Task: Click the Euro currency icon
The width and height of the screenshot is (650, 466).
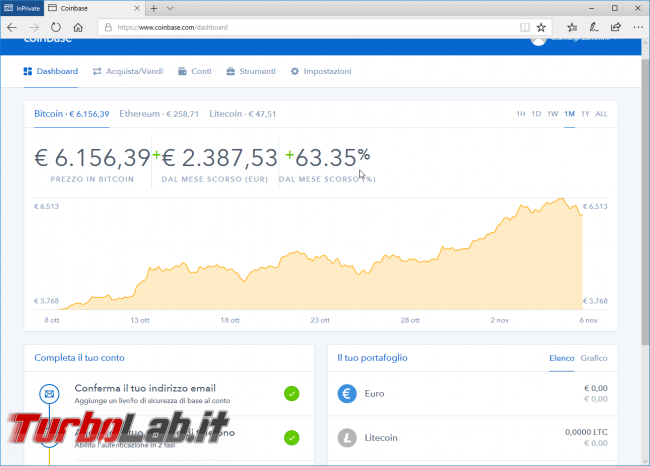Action: pyautogui.click(x=347, y=393)
